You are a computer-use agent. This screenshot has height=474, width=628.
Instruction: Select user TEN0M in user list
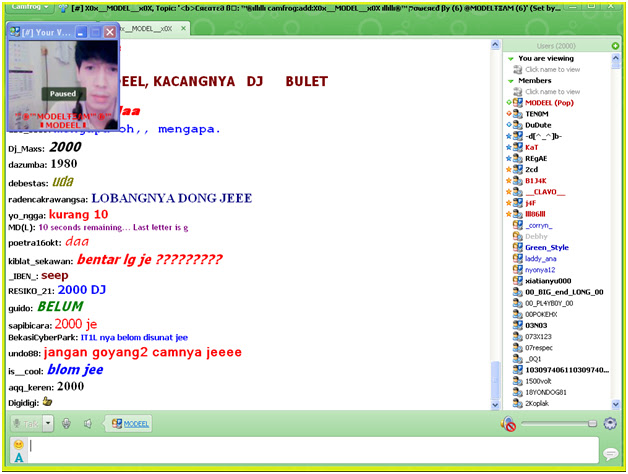(x=537, y=114)
